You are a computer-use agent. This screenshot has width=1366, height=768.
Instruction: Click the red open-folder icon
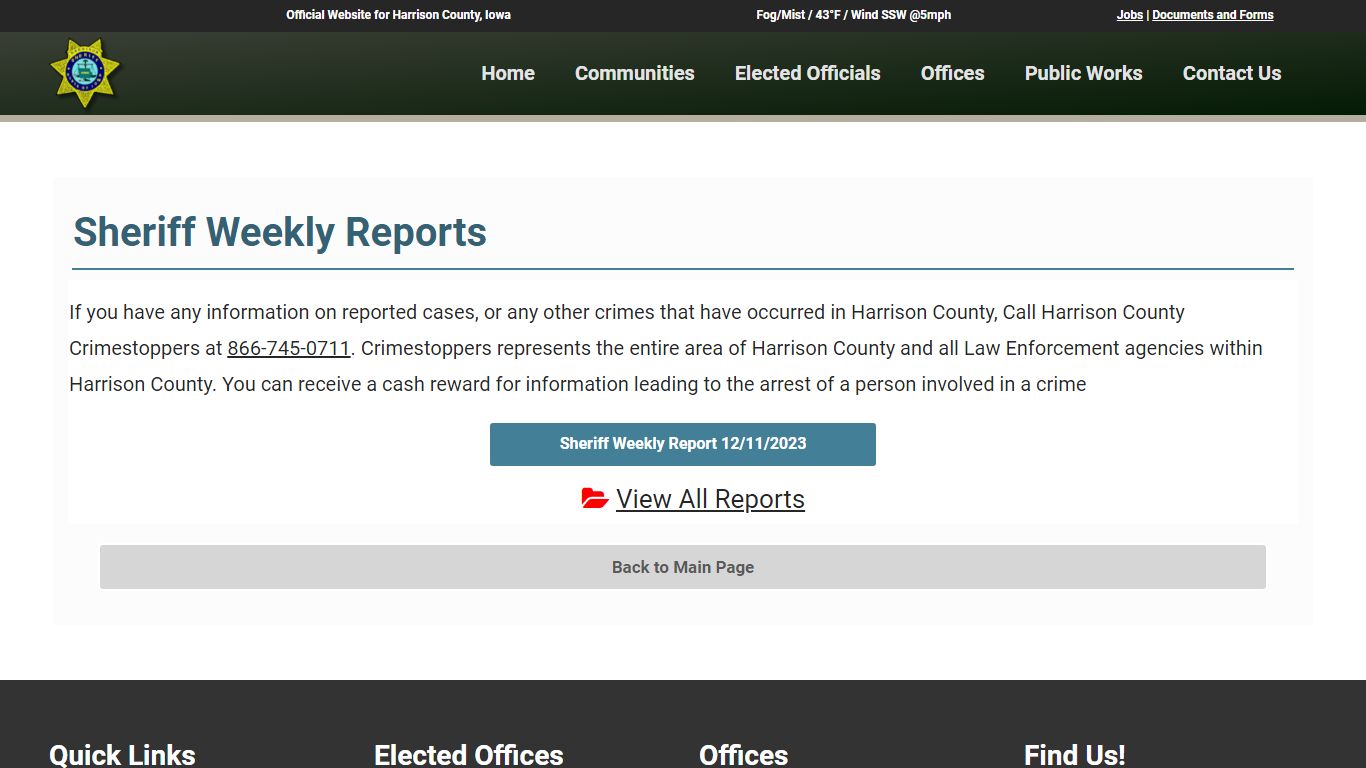click(x=595, y=498)
